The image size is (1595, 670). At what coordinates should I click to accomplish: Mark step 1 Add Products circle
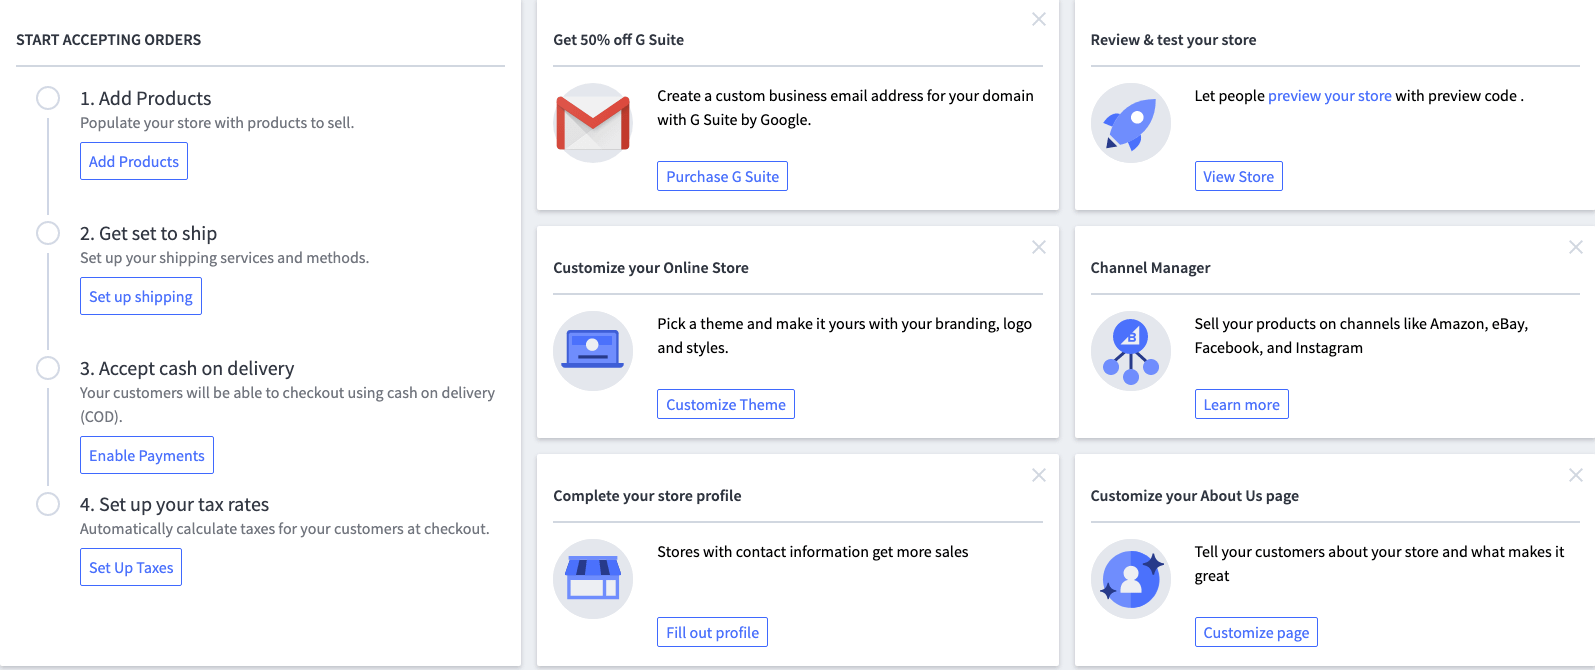(x=48, y=98)
